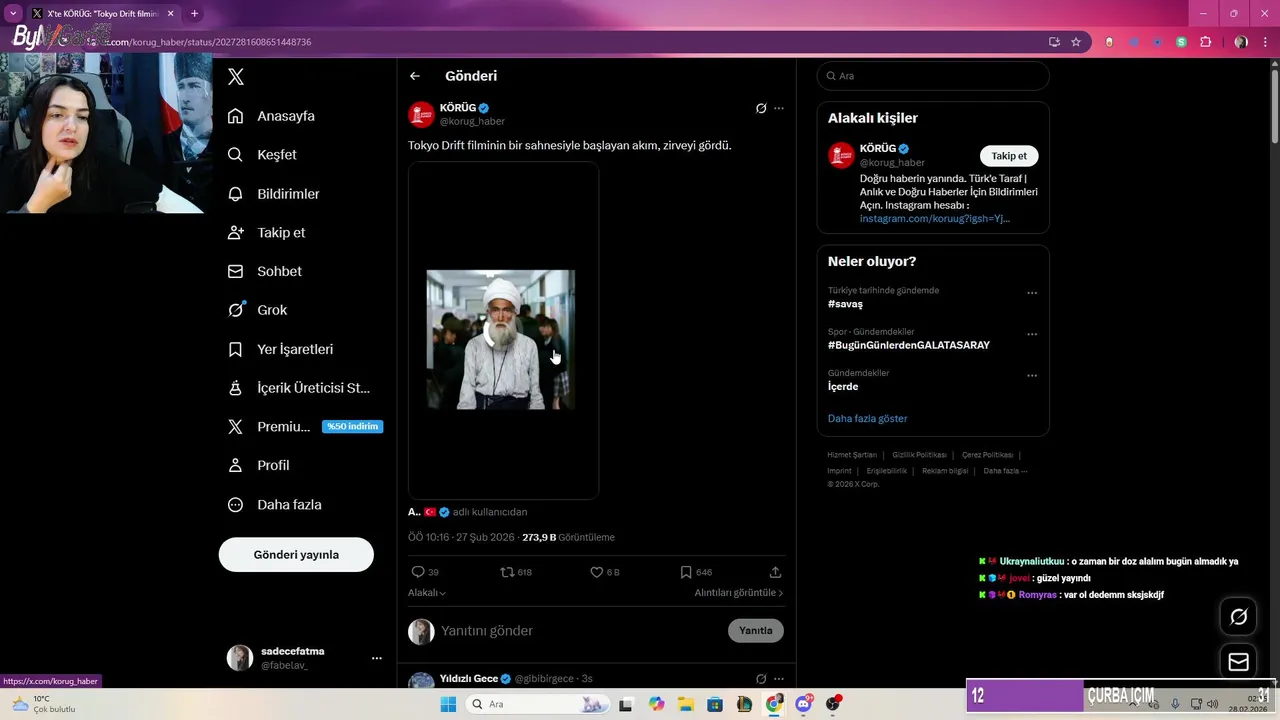Image resolution: width=1280 pixels, height=720 pixels.
Task: Click Grok icon on KÖRÜG post
Action: pyautogui.click(x=761, y=108)
